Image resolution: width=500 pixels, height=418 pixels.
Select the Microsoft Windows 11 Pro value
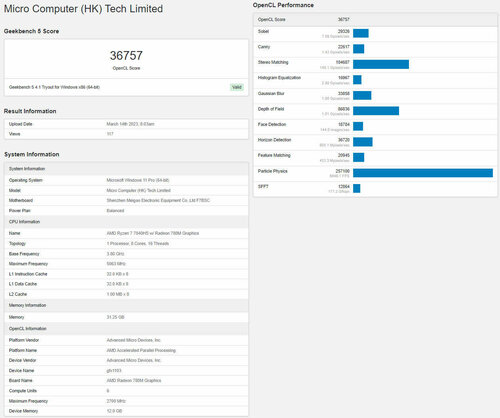tap(138, 180)
